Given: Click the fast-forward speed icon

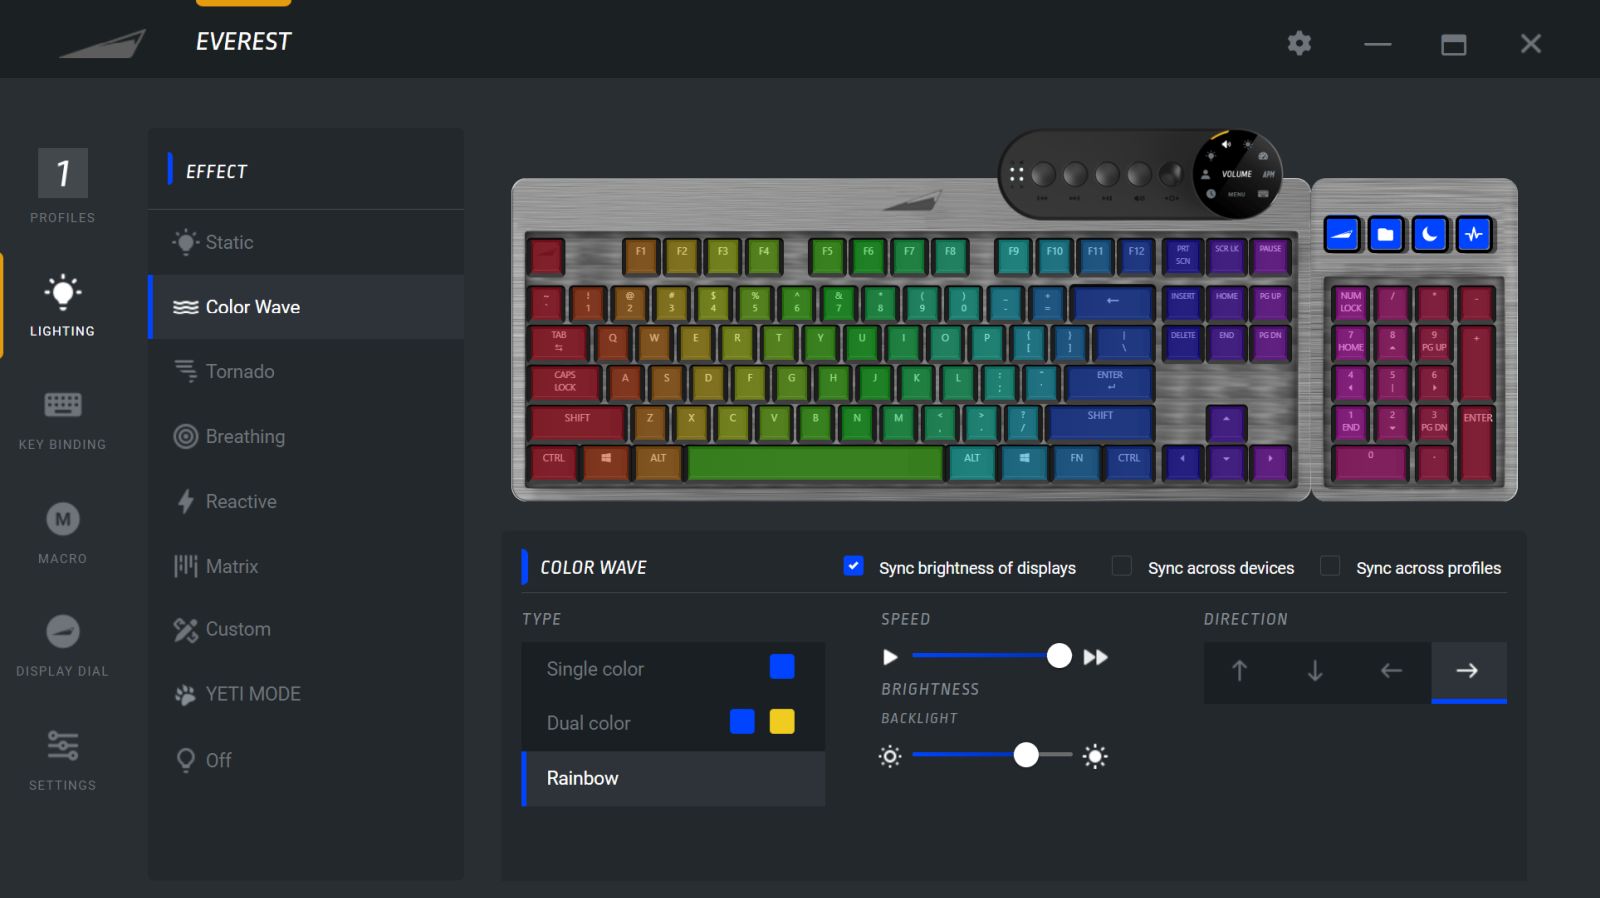Looking at the screenshot, I should [x=1096, y=657].
